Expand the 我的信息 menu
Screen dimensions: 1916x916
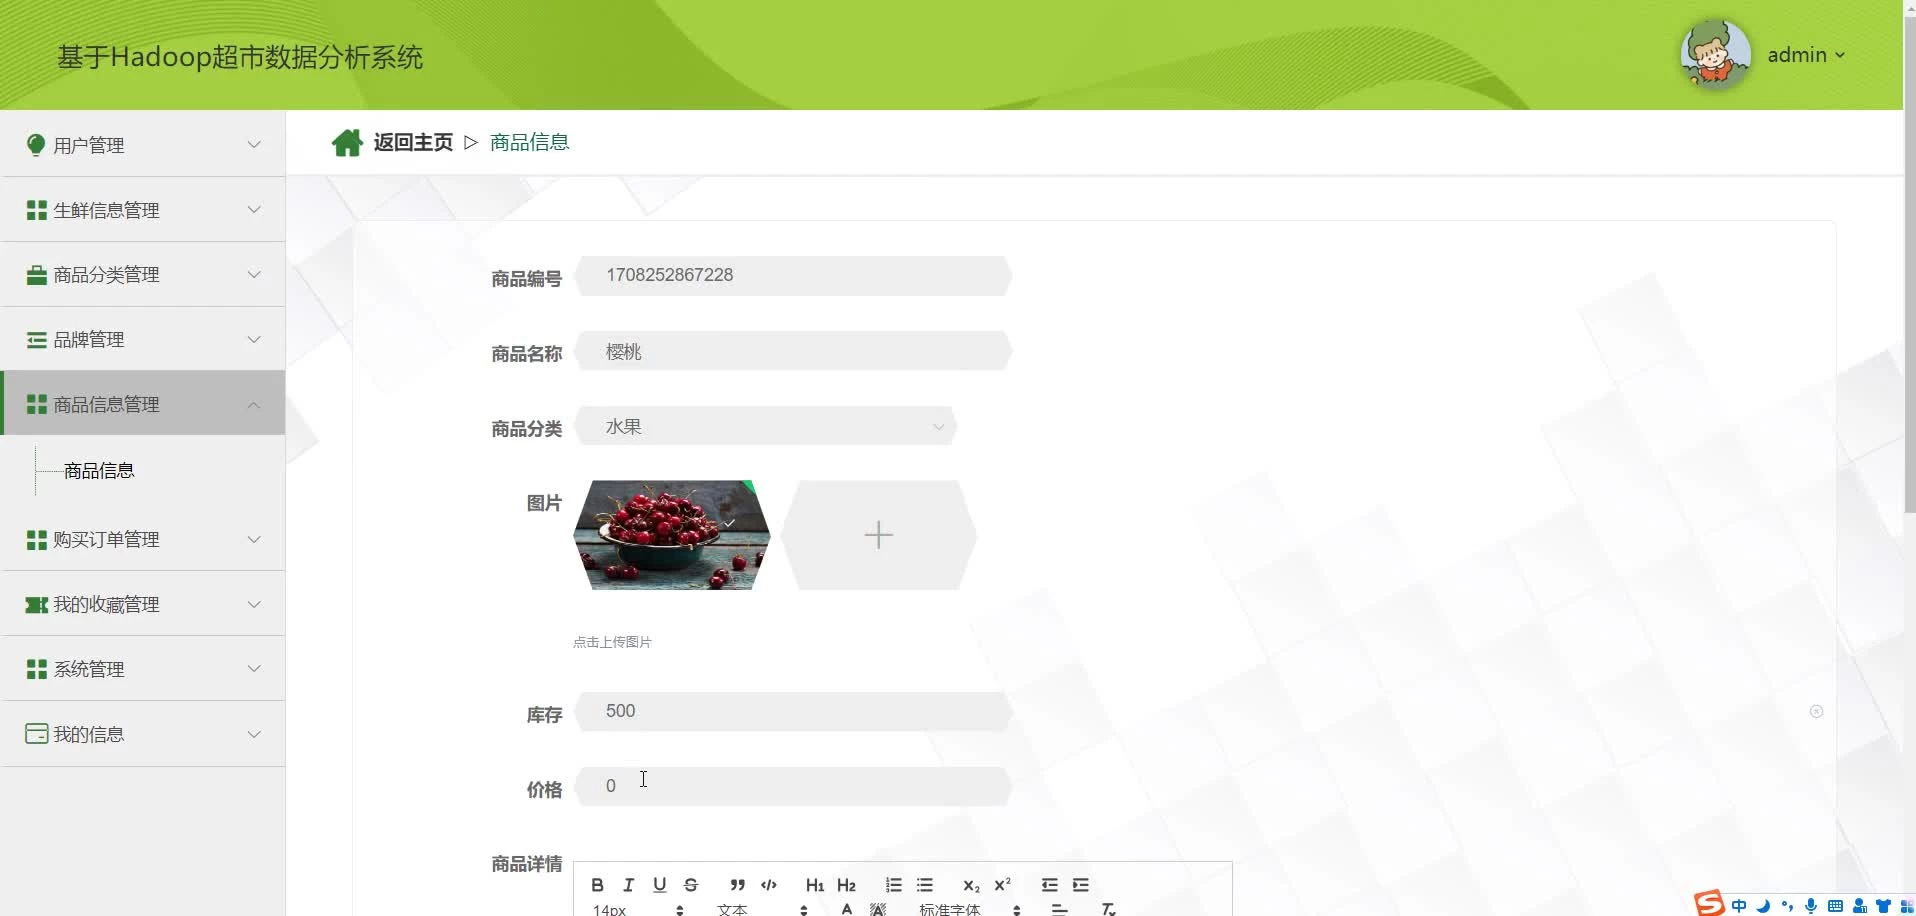pos(143,734)
